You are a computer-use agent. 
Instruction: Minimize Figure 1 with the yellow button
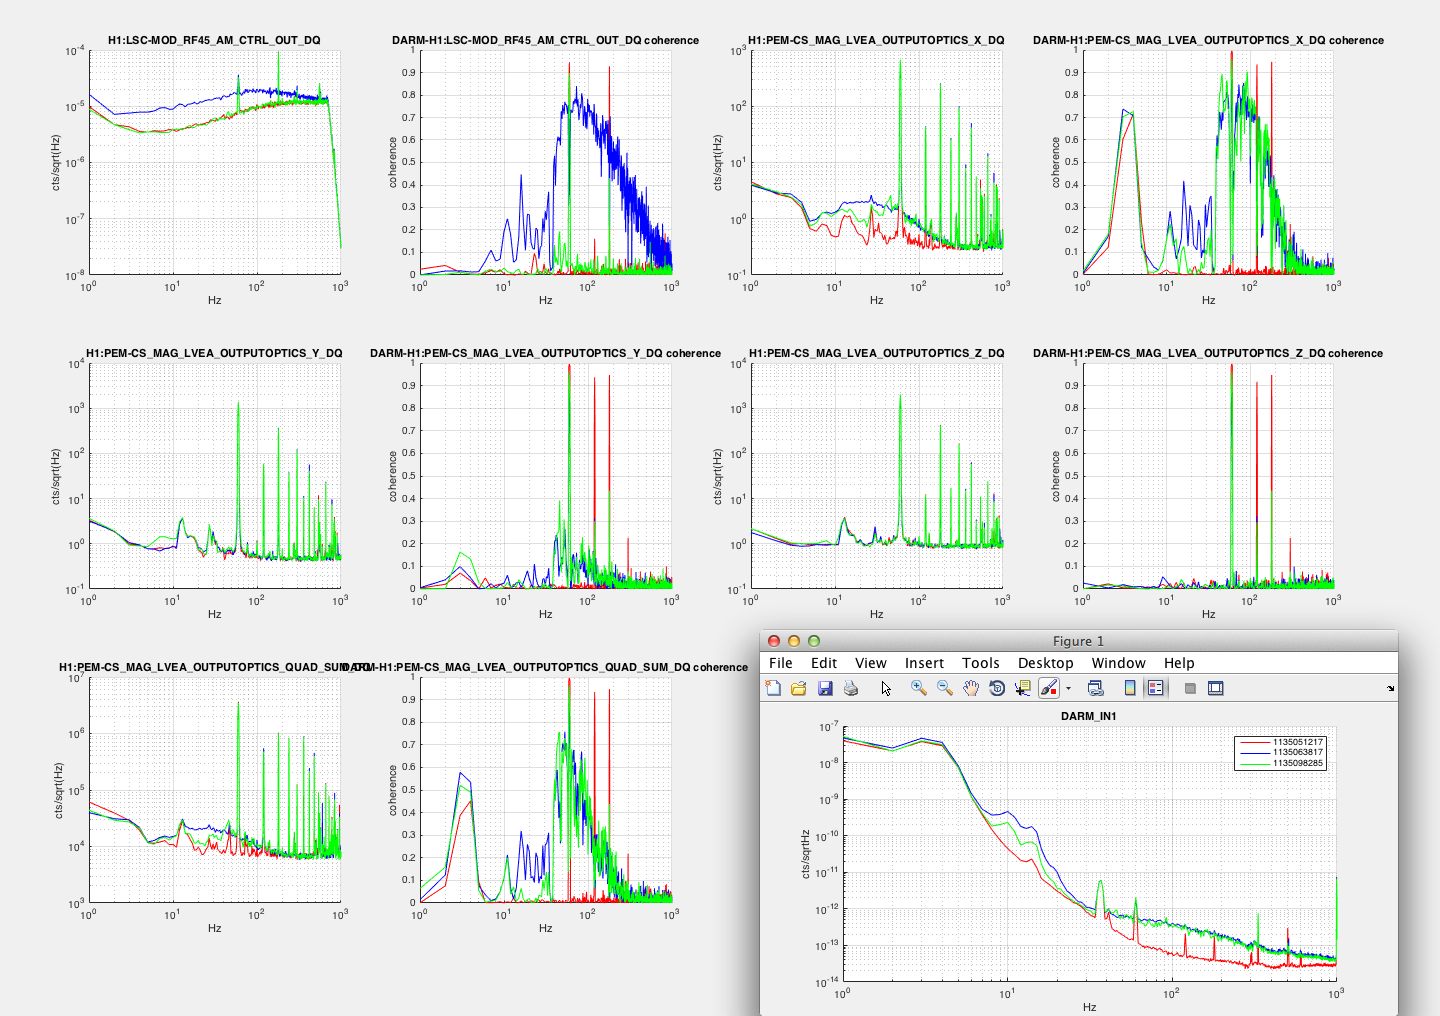pos(794,641)
